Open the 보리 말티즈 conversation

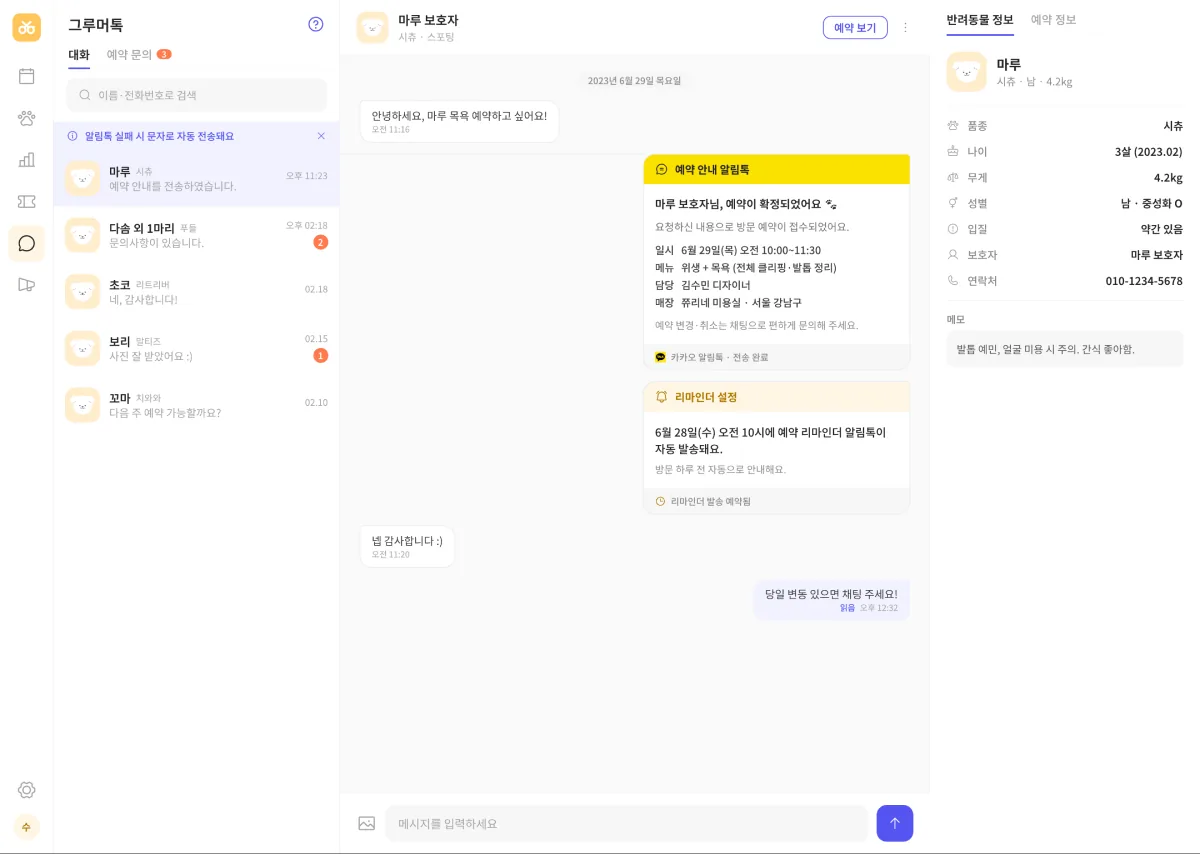[x=196, y=348]
